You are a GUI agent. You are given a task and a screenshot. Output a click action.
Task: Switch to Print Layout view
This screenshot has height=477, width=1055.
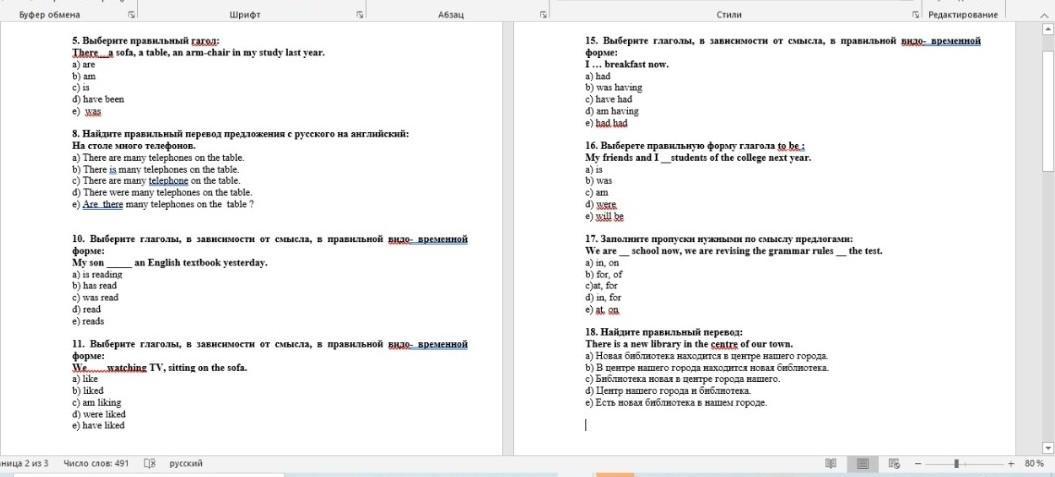tap(862, 464)
